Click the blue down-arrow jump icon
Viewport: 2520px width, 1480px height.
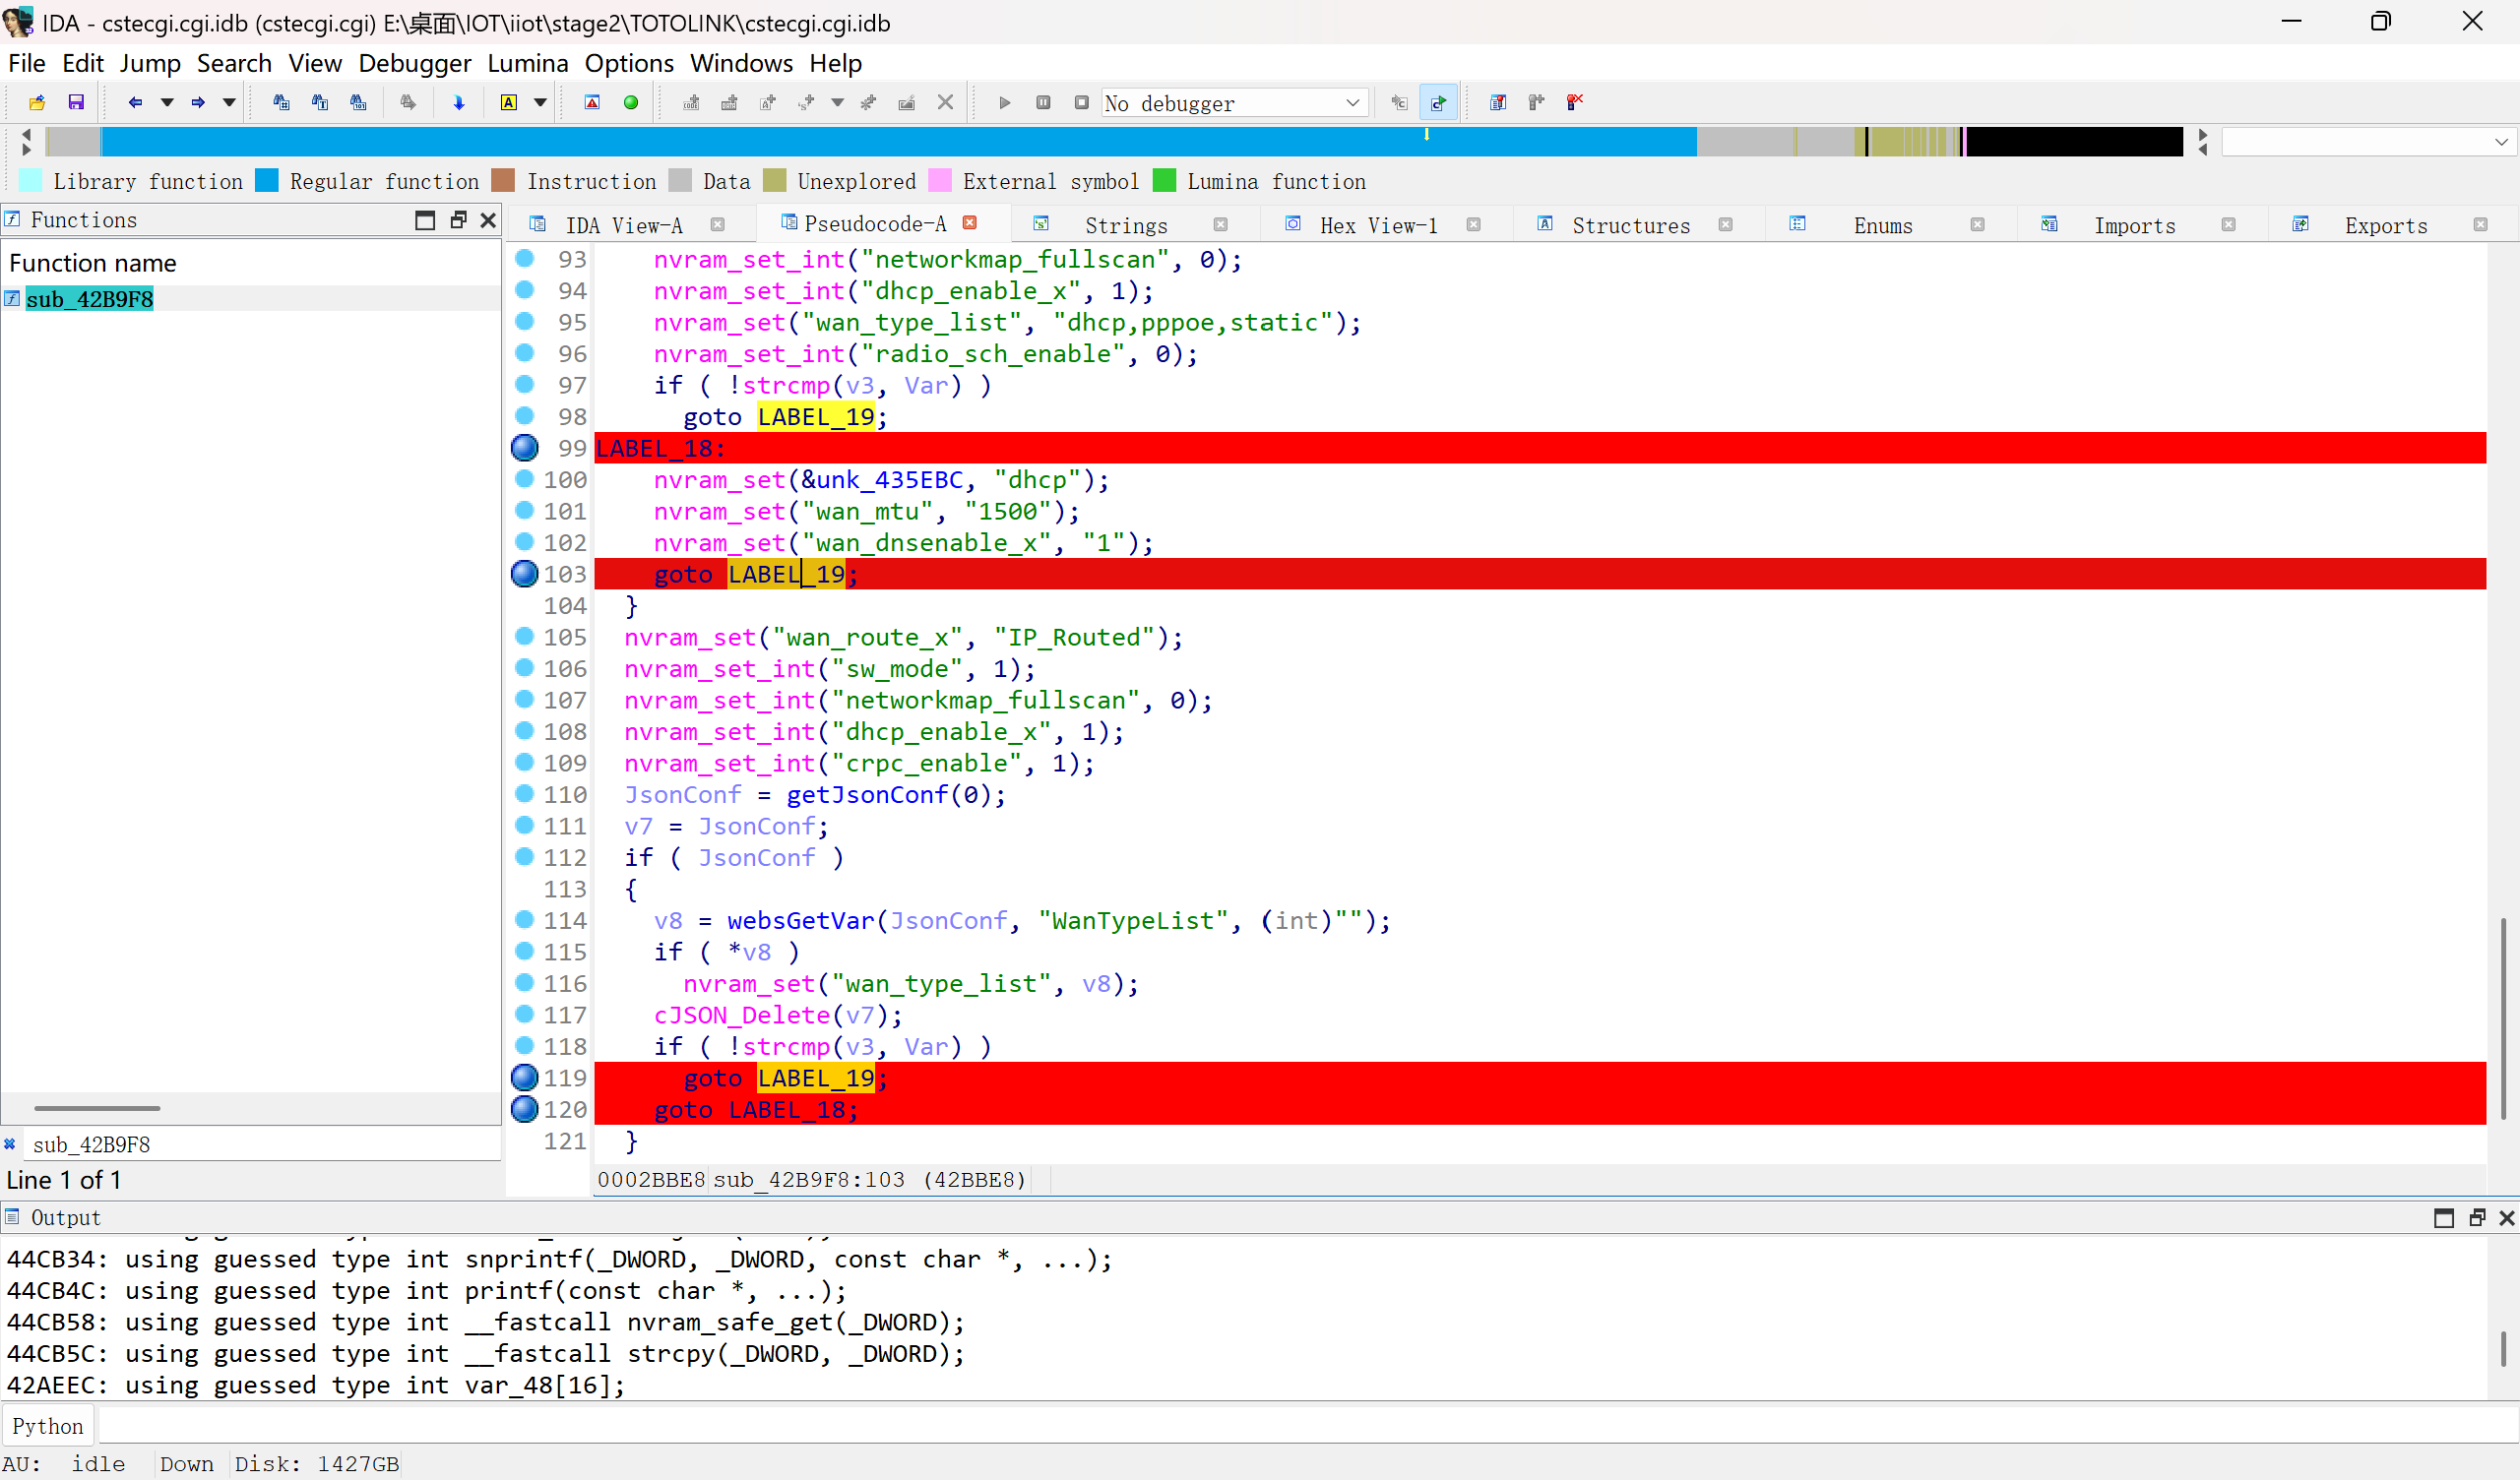click(459, 103)
